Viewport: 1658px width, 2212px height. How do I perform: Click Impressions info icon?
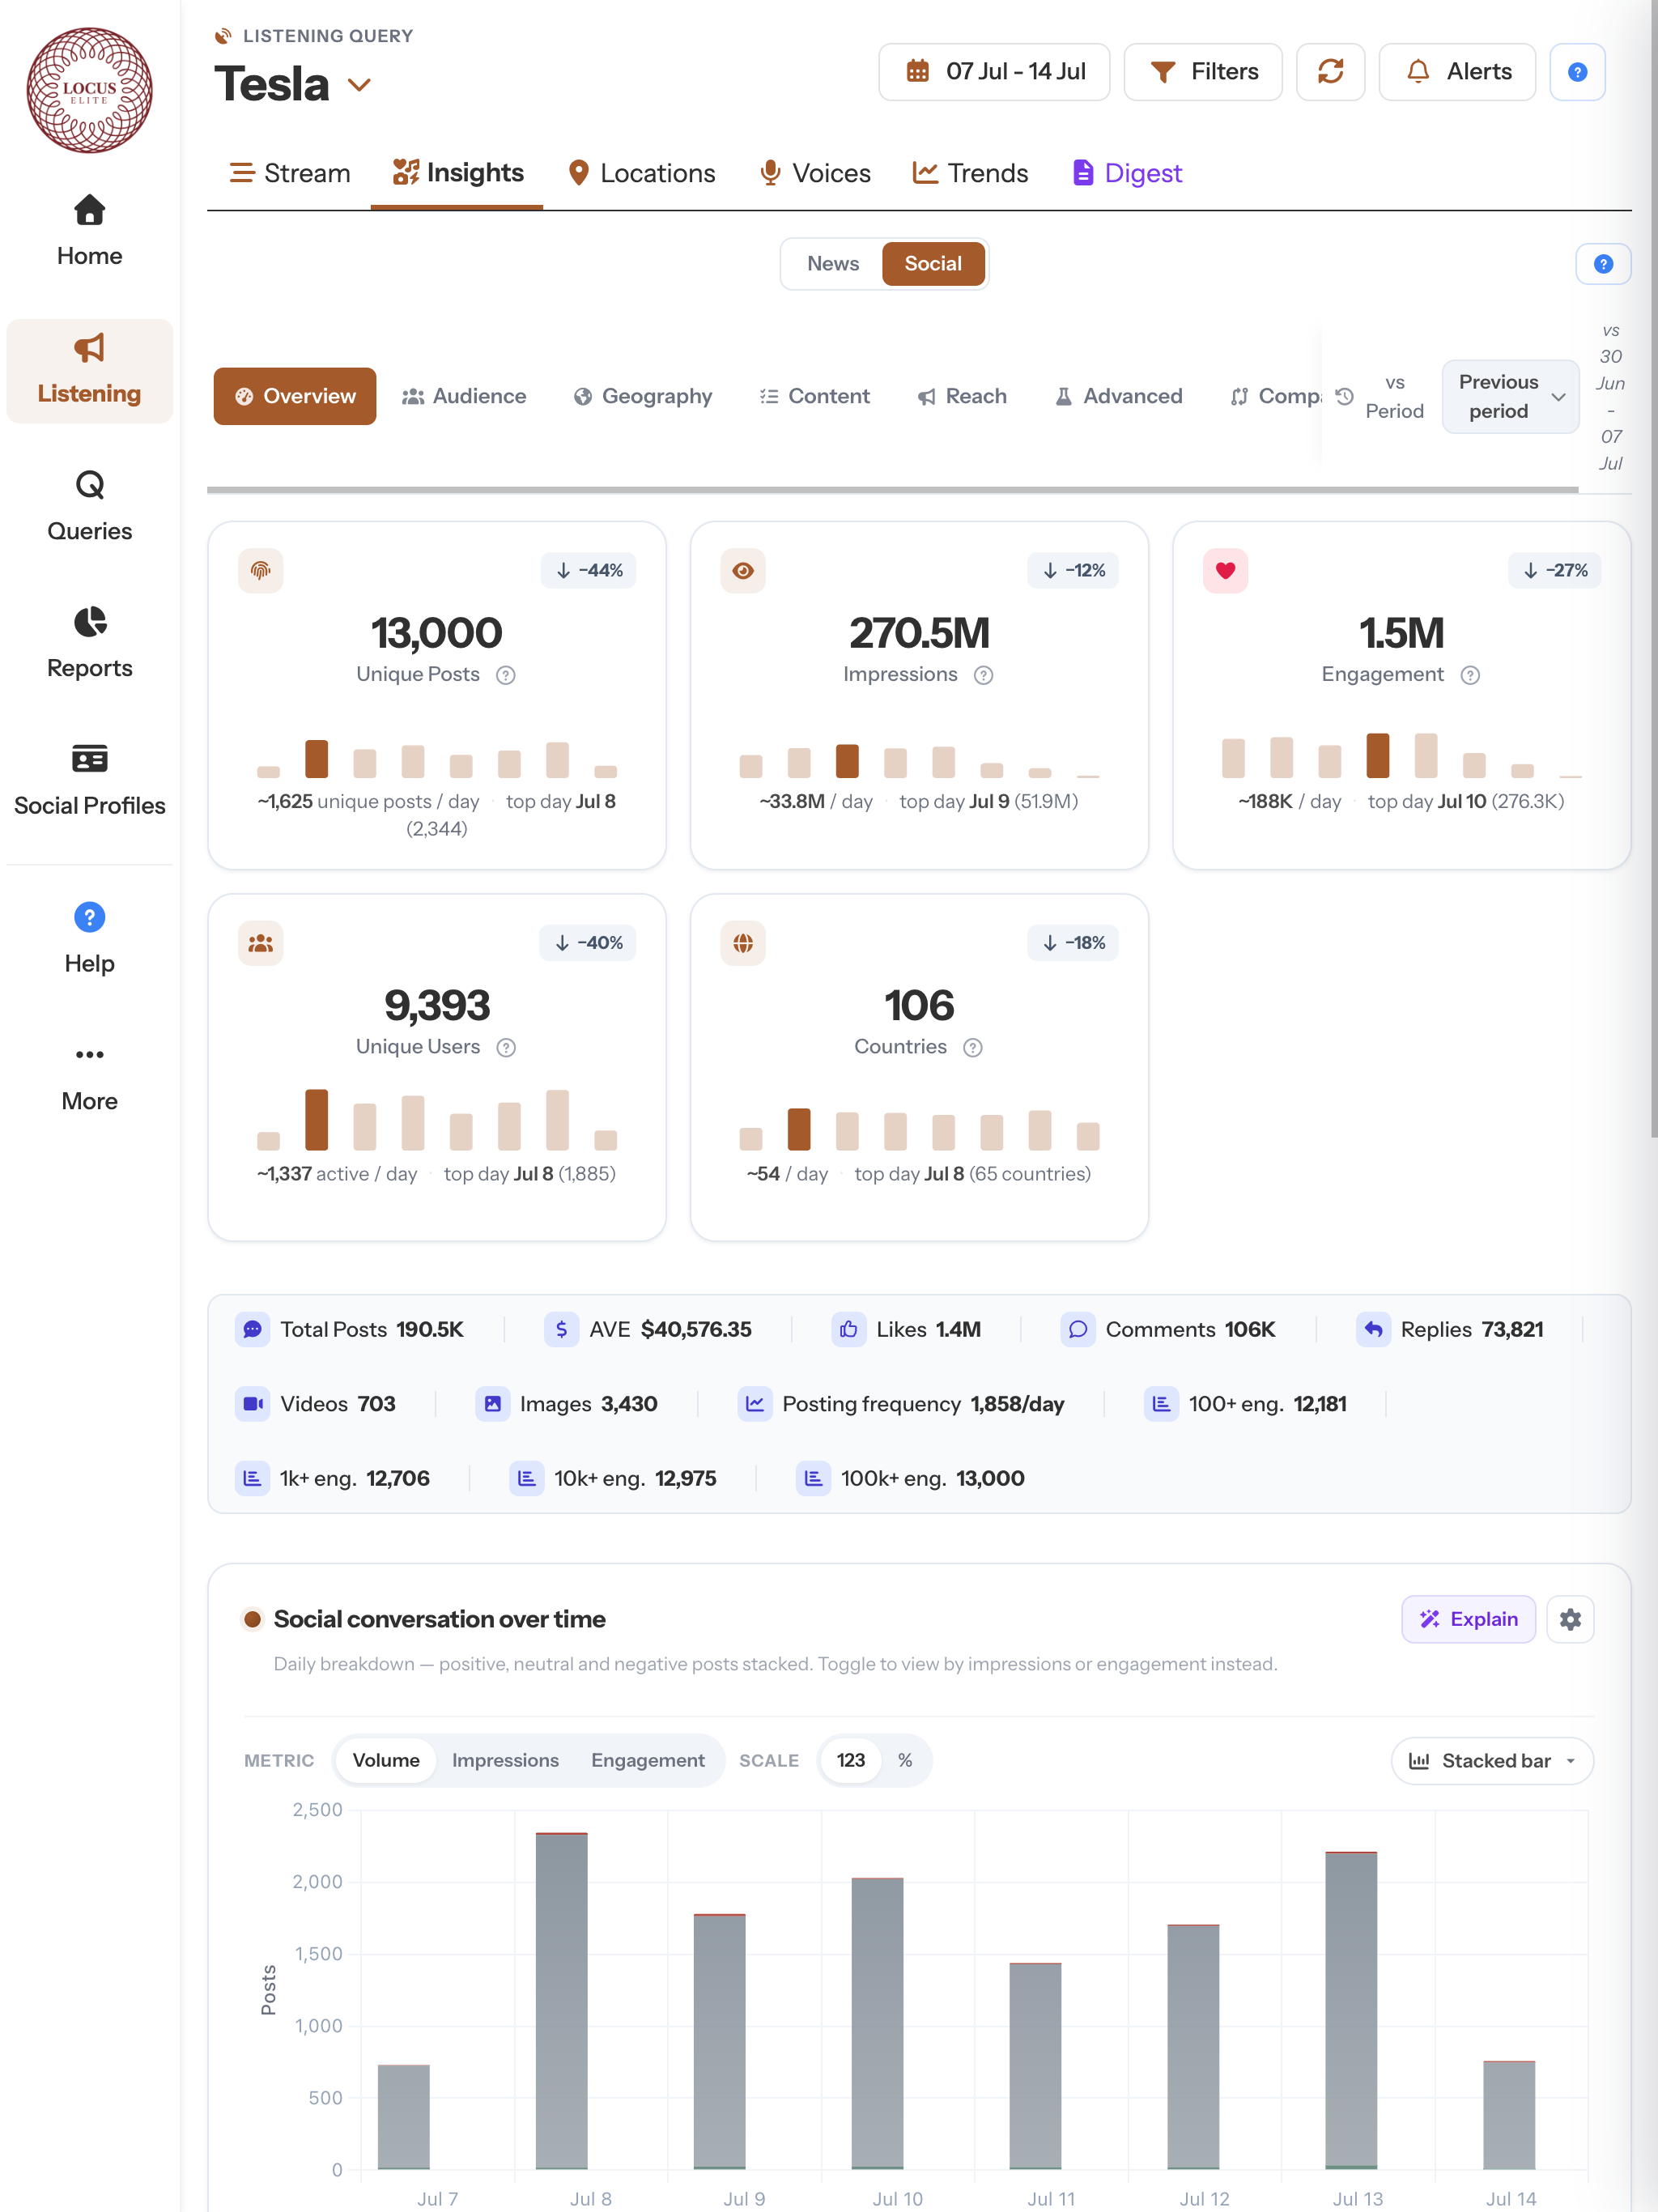(984, 675)
